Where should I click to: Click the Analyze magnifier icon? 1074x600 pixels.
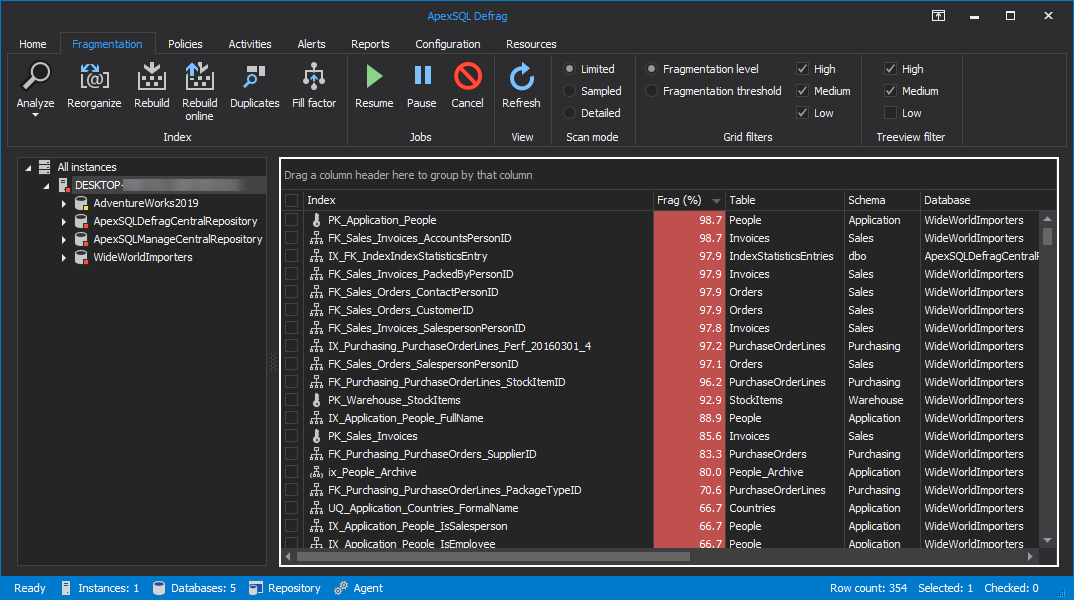point(36,76)
